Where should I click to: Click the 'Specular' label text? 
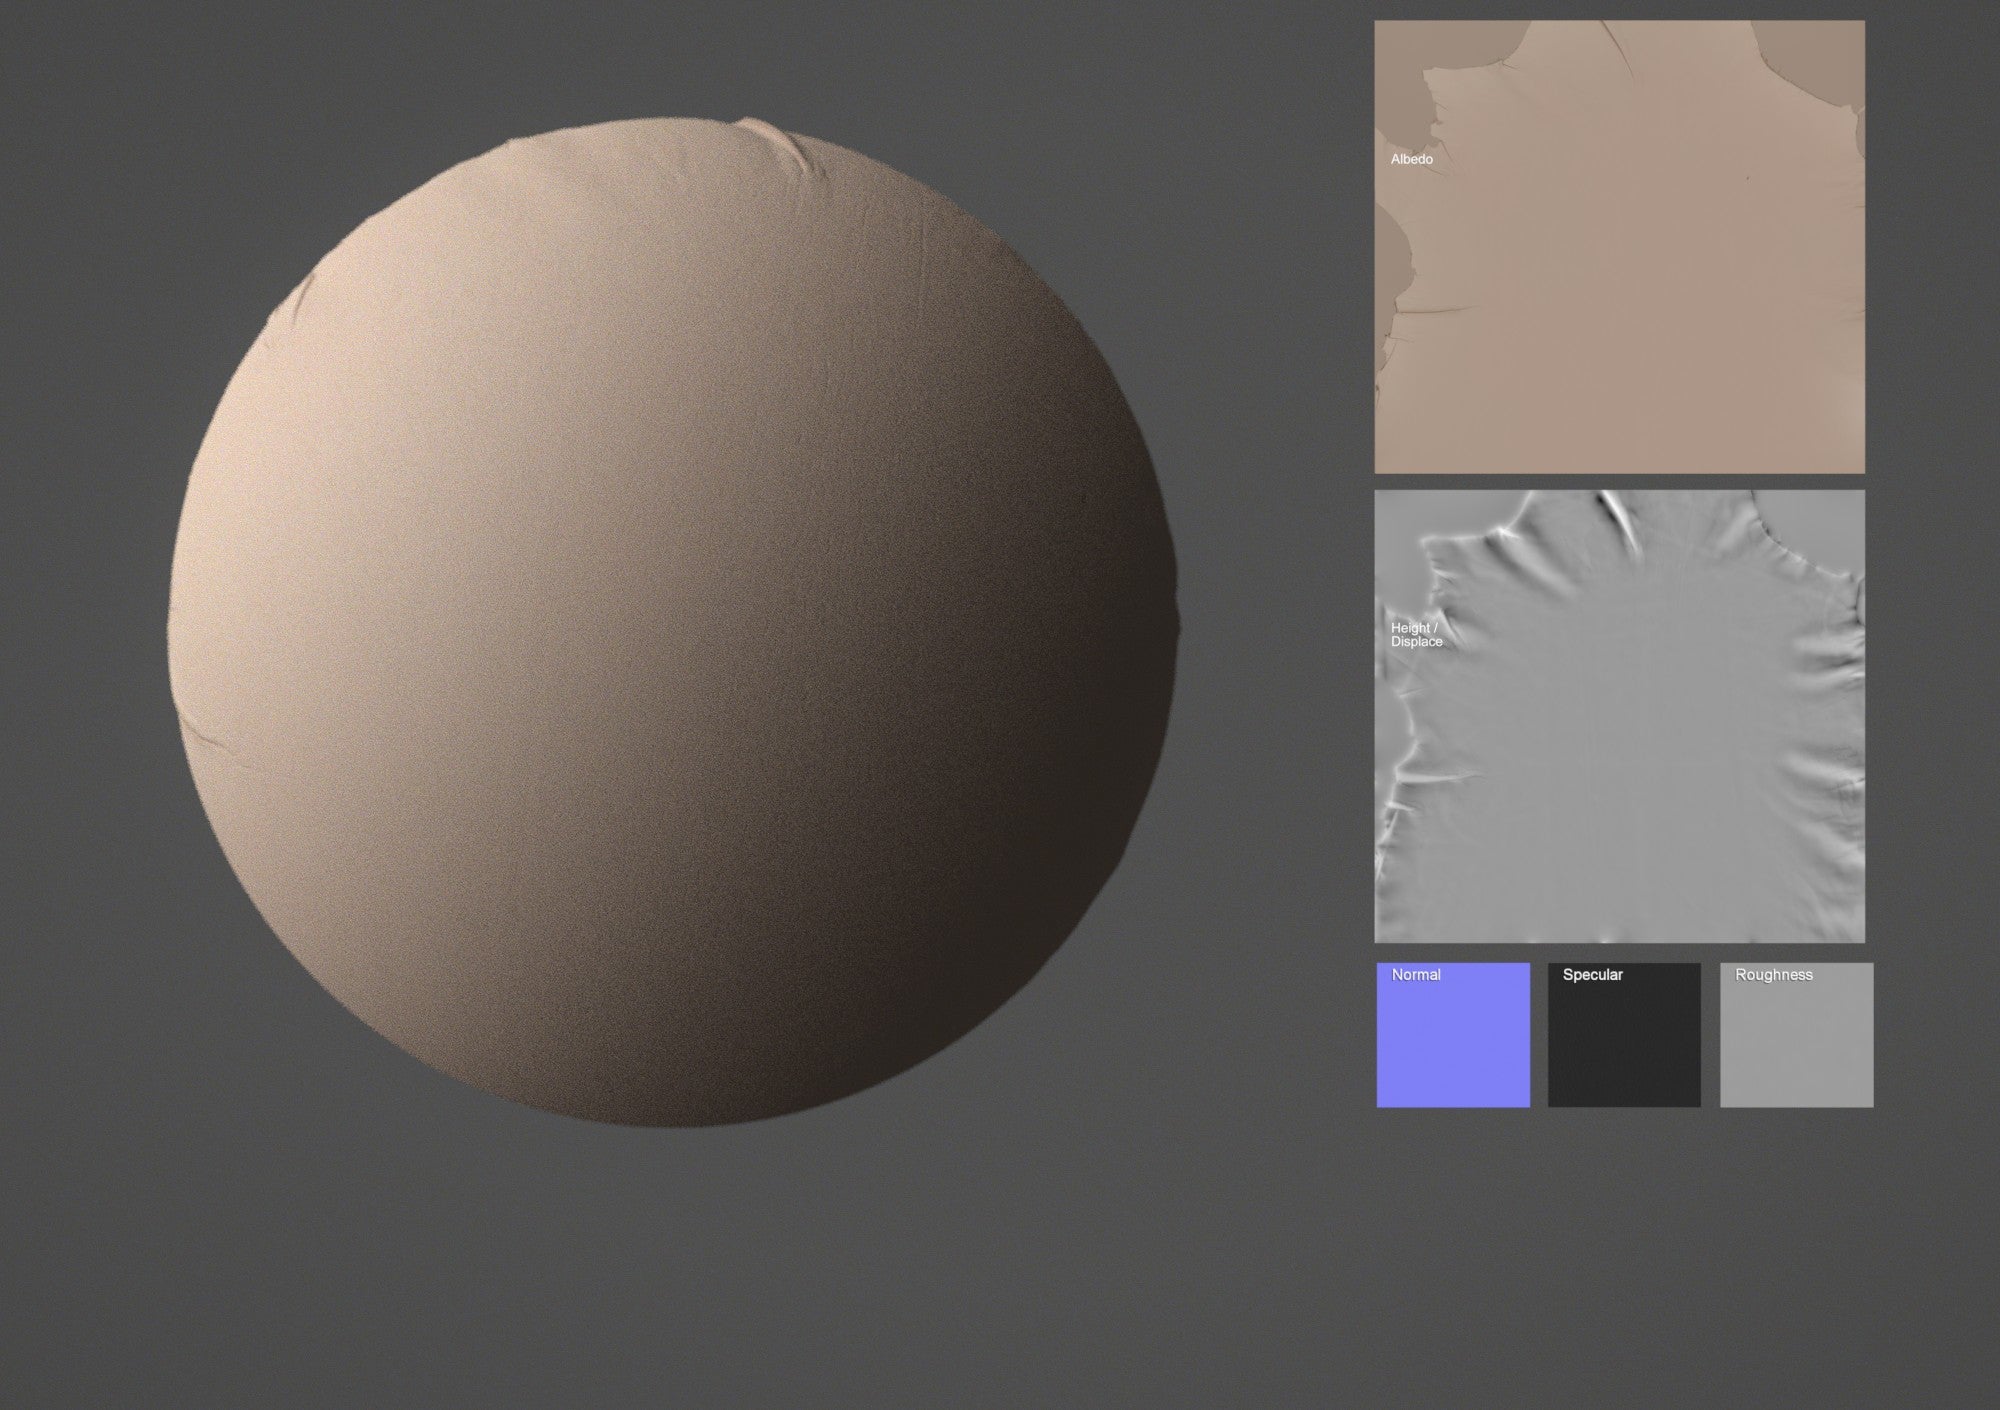[x=1592, y=975]
